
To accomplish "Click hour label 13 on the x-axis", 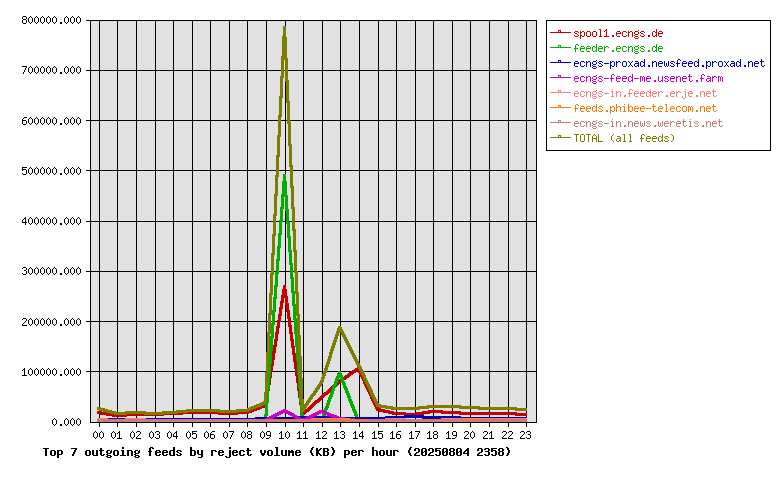I will (x=339, y=435).
